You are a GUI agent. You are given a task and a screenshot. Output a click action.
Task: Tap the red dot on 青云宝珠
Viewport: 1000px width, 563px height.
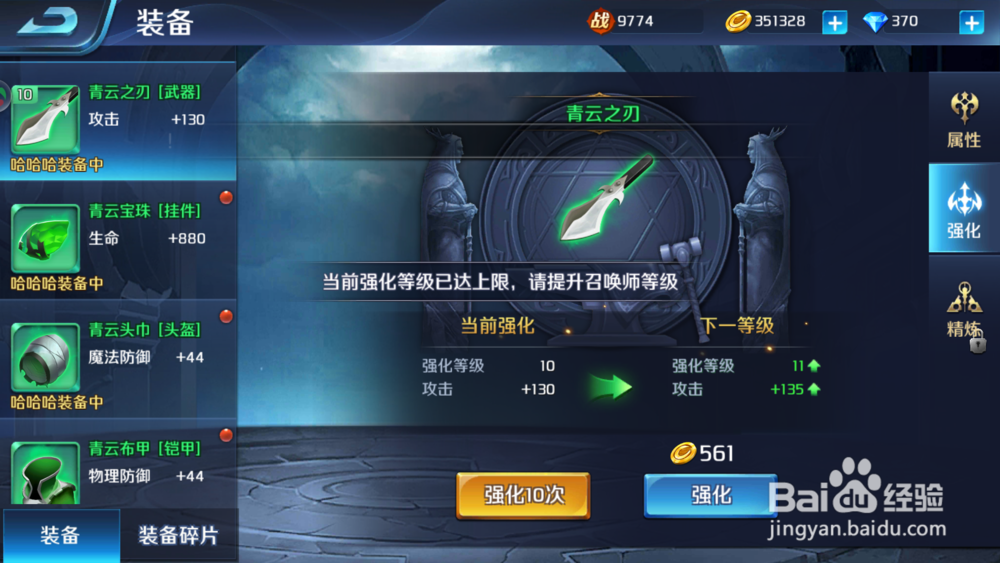click(x=226, y=198)
